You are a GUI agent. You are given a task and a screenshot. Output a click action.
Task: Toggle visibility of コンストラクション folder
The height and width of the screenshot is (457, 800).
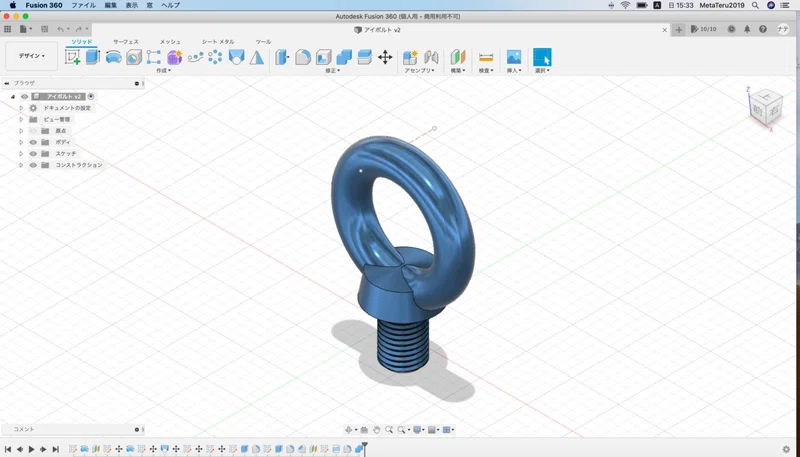click(33, 165)
